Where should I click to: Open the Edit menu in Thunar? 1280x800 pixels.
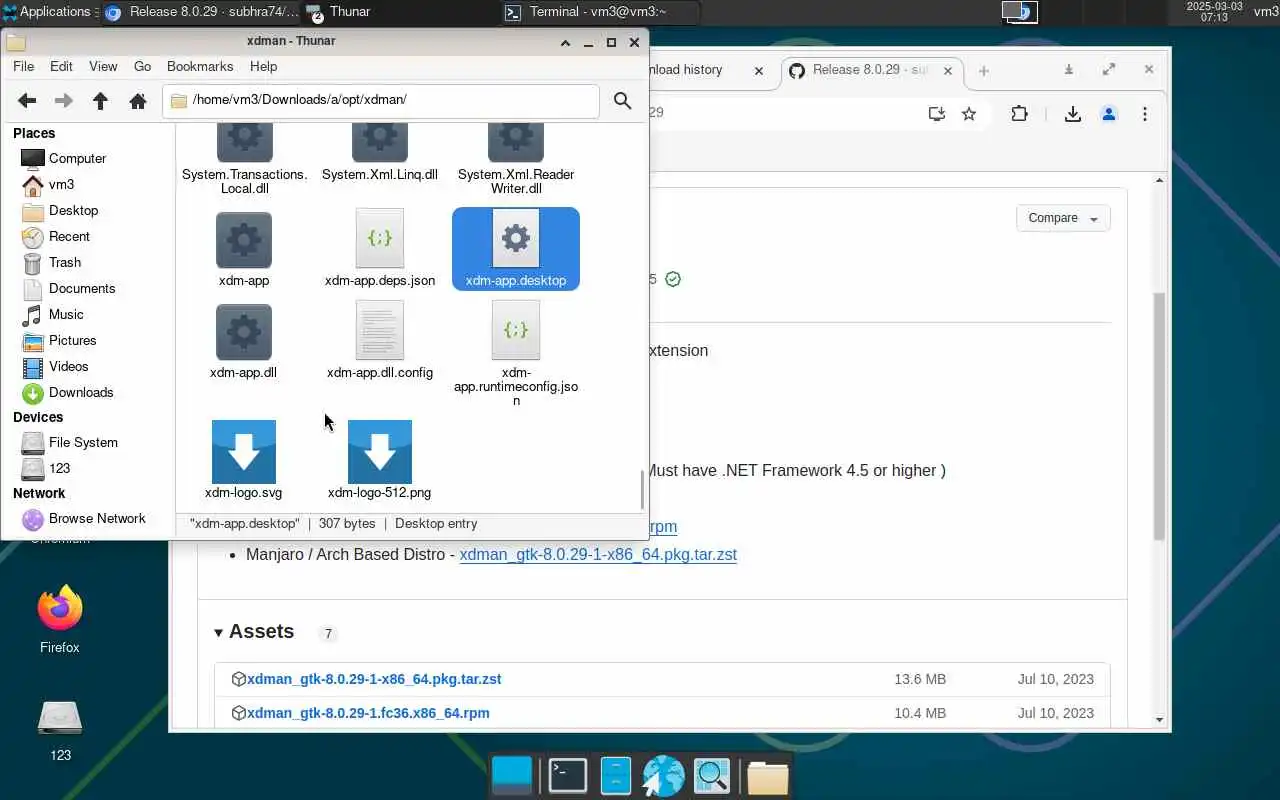point(61,66)
